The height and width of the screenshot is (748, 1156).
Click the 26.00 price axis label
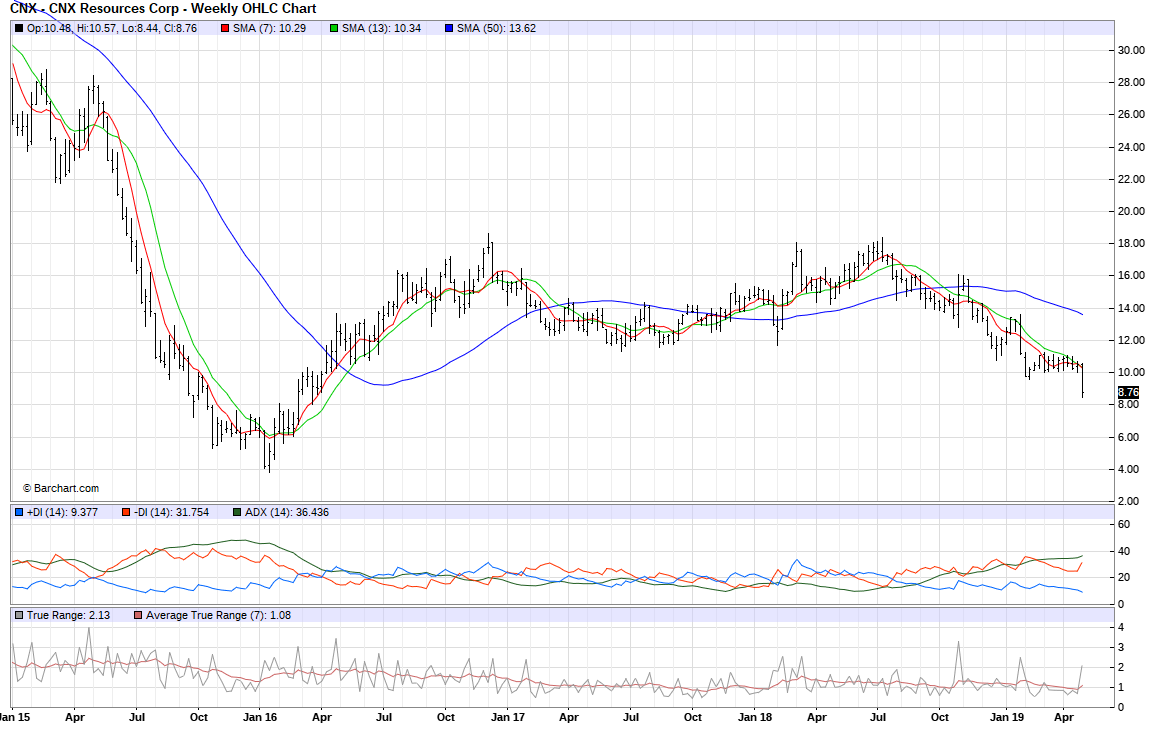click(1131, 115)
